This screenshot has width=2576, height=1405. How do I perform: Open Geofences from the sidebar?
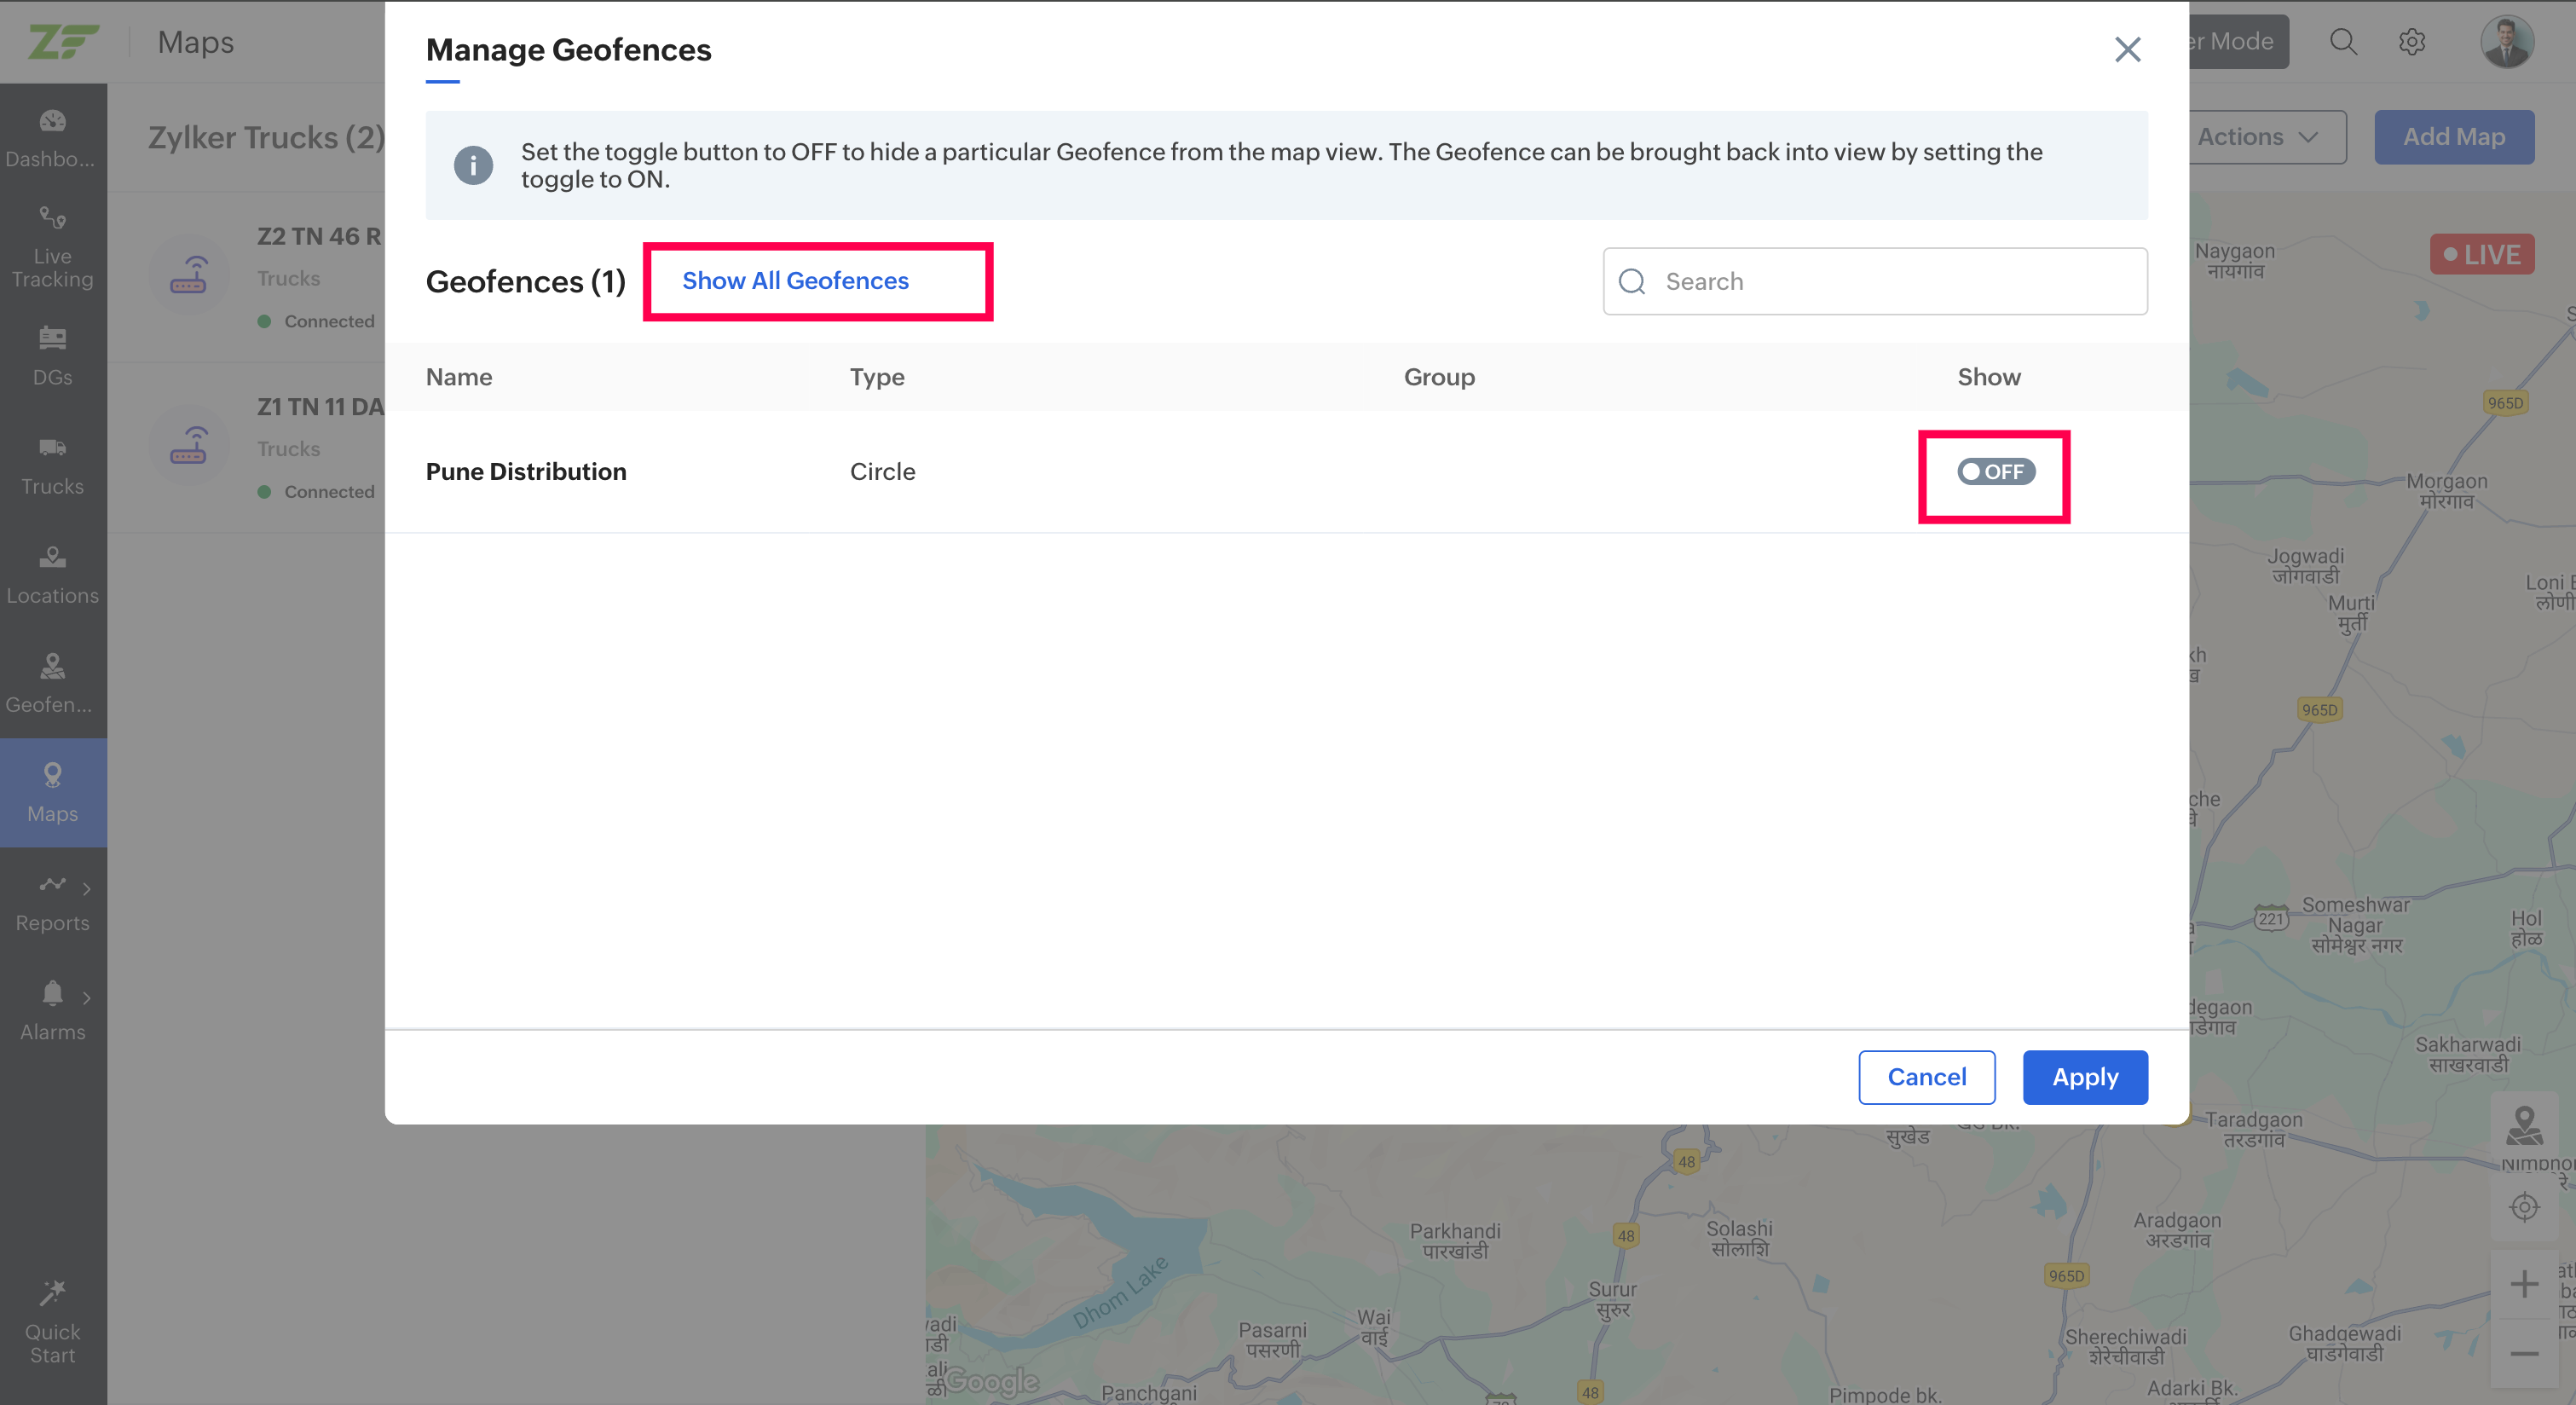point(52,683)
